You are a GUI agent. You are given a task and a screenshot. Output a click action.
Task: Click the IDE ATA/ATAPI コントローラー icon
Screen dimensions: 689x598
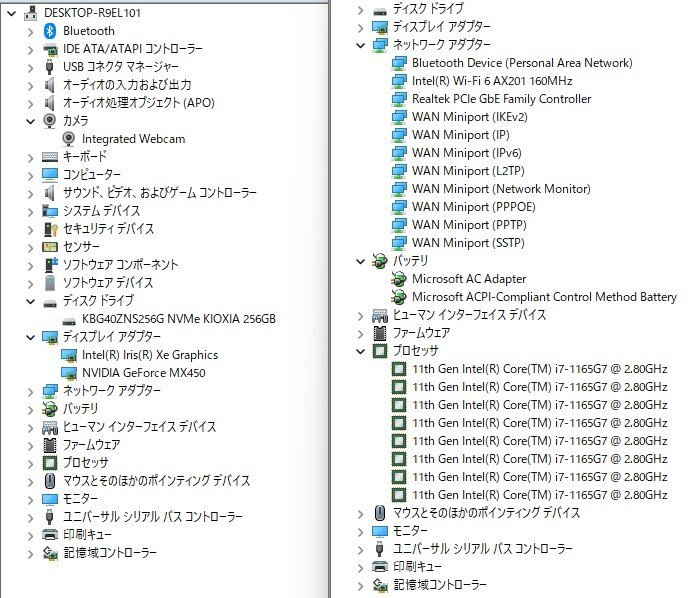(50, 49)
